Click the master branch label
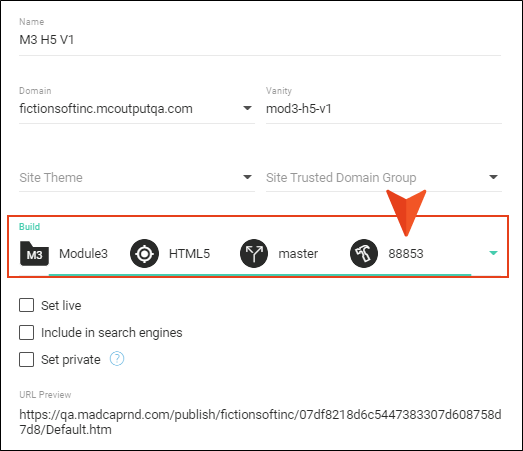523x451 pixels. (298, 254)
